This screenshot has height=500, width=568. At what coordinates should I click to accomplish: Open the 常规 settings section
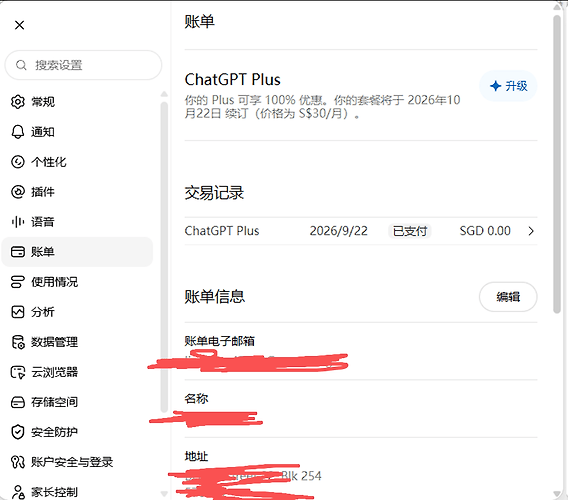77,102
